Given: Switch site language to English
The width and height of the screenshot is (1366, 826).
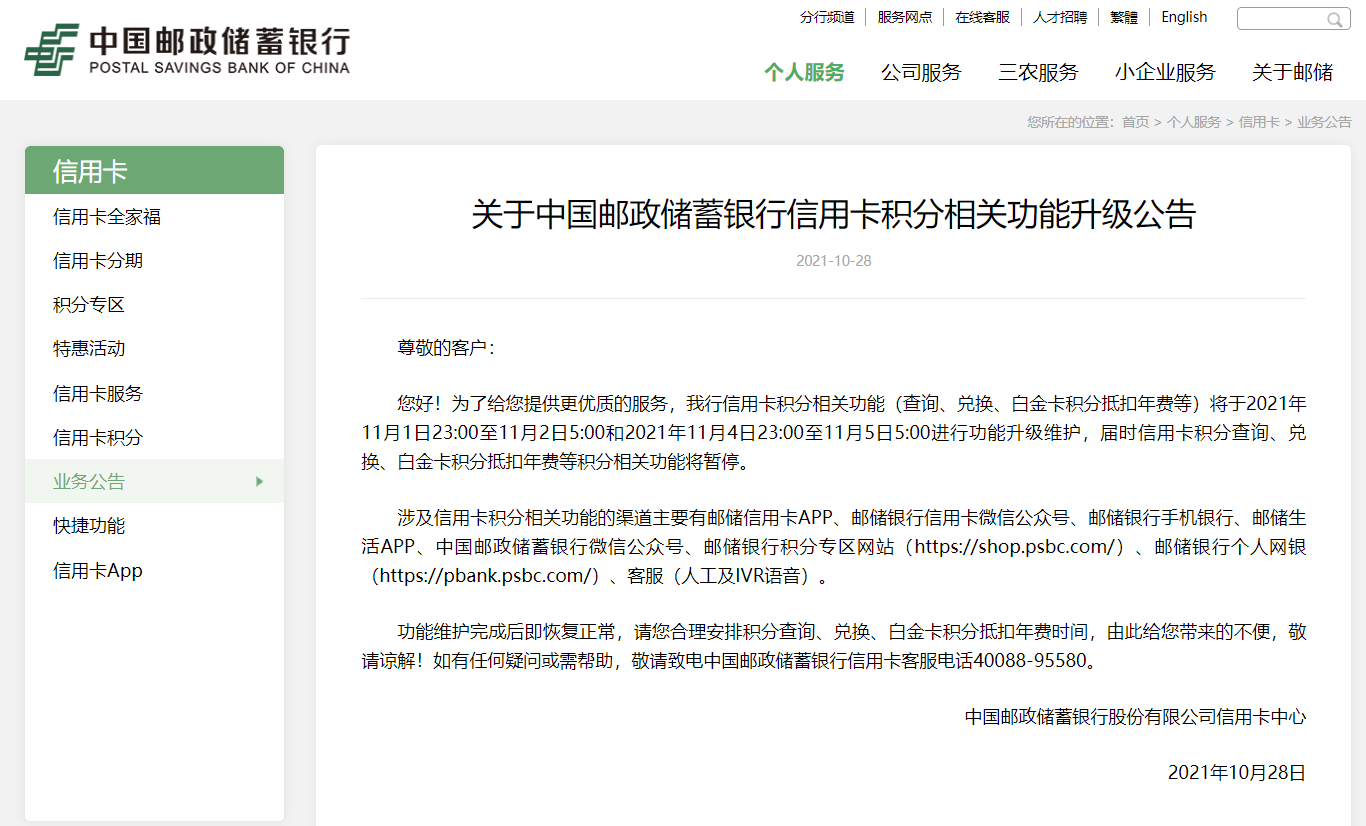Looking at the screenshot, I should pyautogui.click(x=1184, y=17).
